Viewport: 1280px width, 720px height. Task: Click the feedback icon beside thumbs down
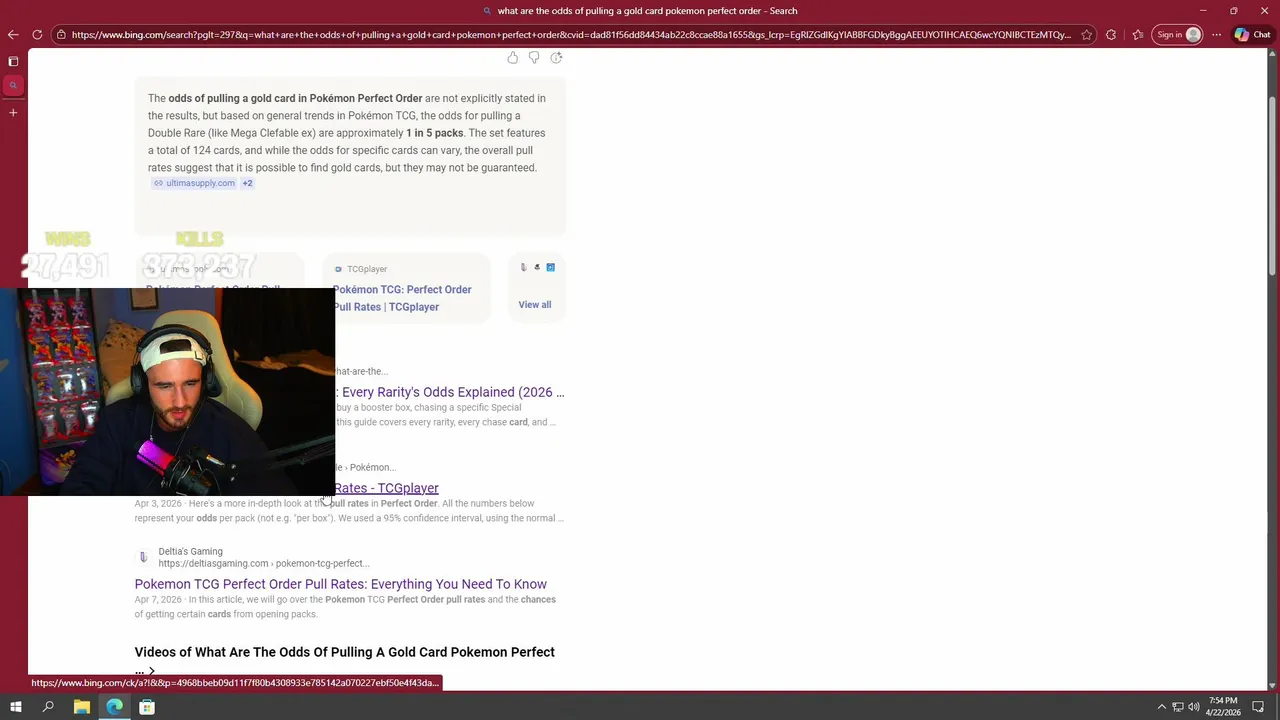556,58
